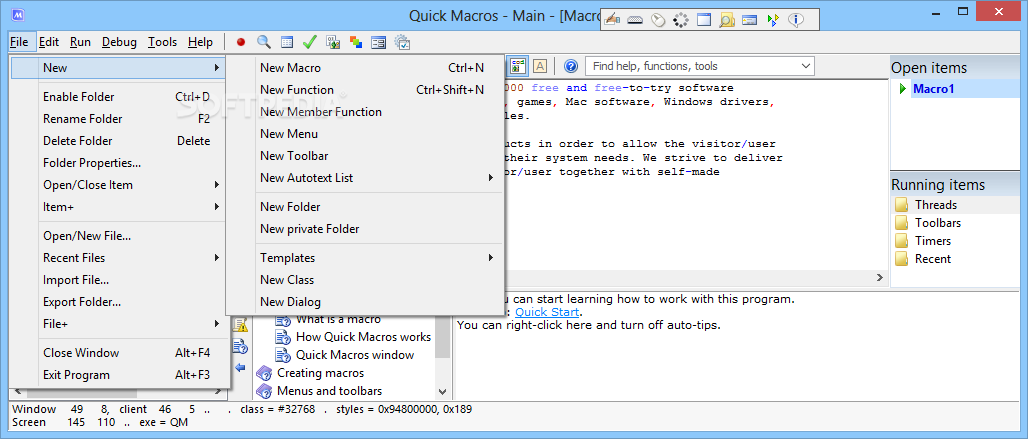
Task: Open the magnifier Find tool in toolbar
Action: coord(264,42)
